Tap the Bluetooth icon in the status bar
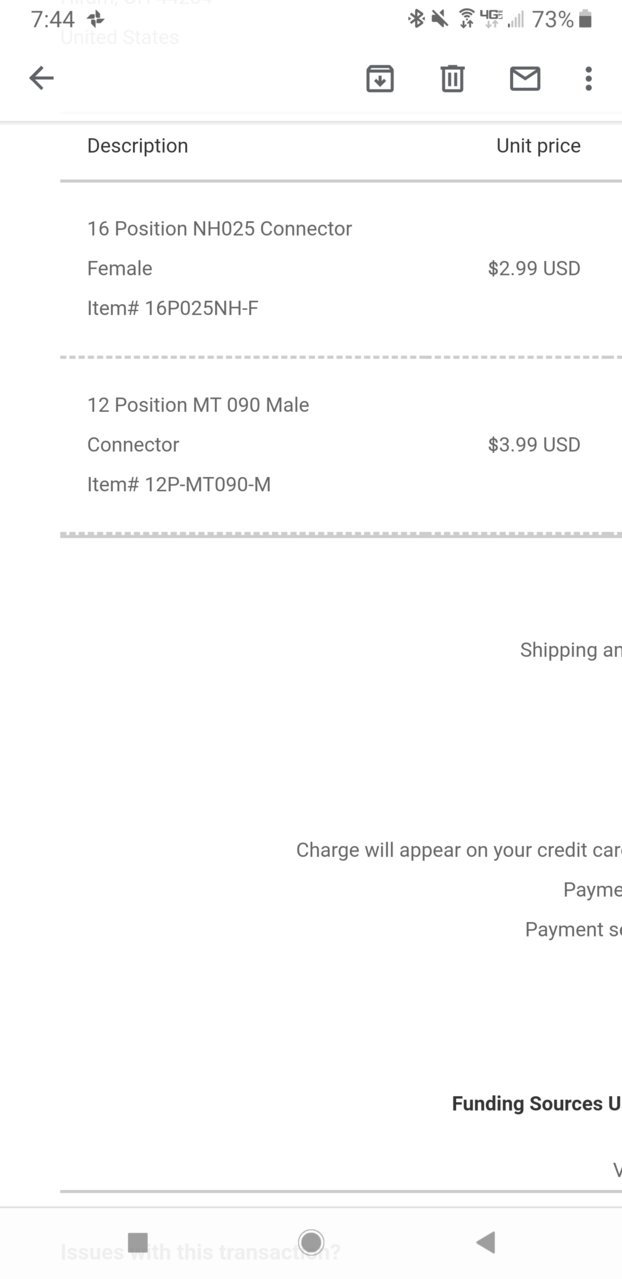This screenshot has height=1279, width=622. coord(416,19)
